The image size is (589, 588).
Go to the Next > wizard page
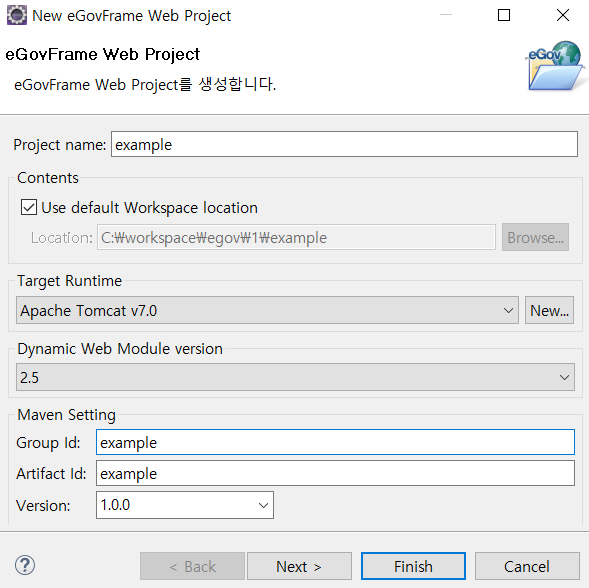[299, 566]
